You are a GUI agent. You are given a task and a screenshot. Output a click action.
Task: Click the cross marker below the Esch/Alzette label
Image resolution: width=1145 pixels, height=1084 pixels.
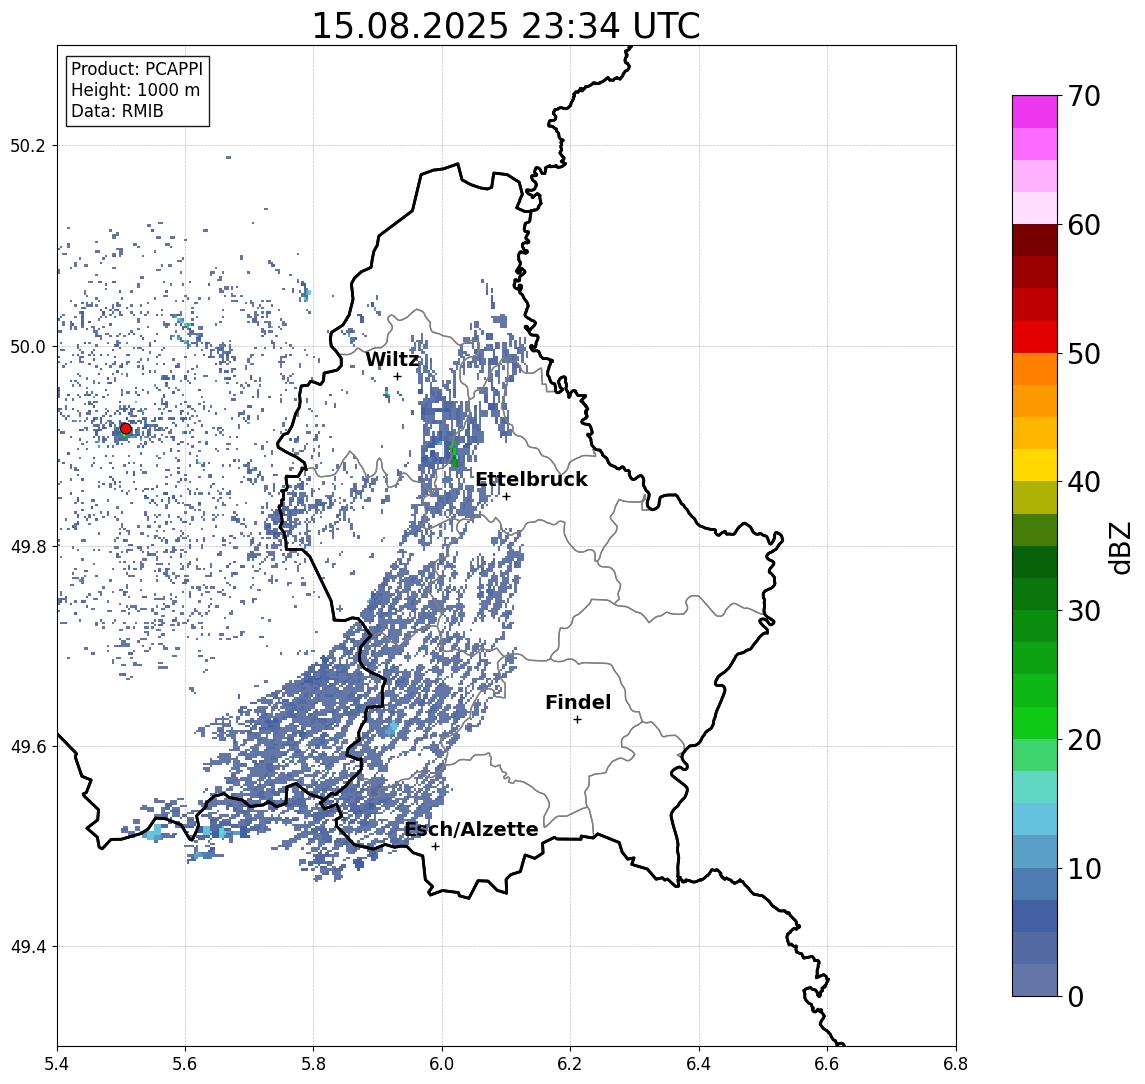435,847
